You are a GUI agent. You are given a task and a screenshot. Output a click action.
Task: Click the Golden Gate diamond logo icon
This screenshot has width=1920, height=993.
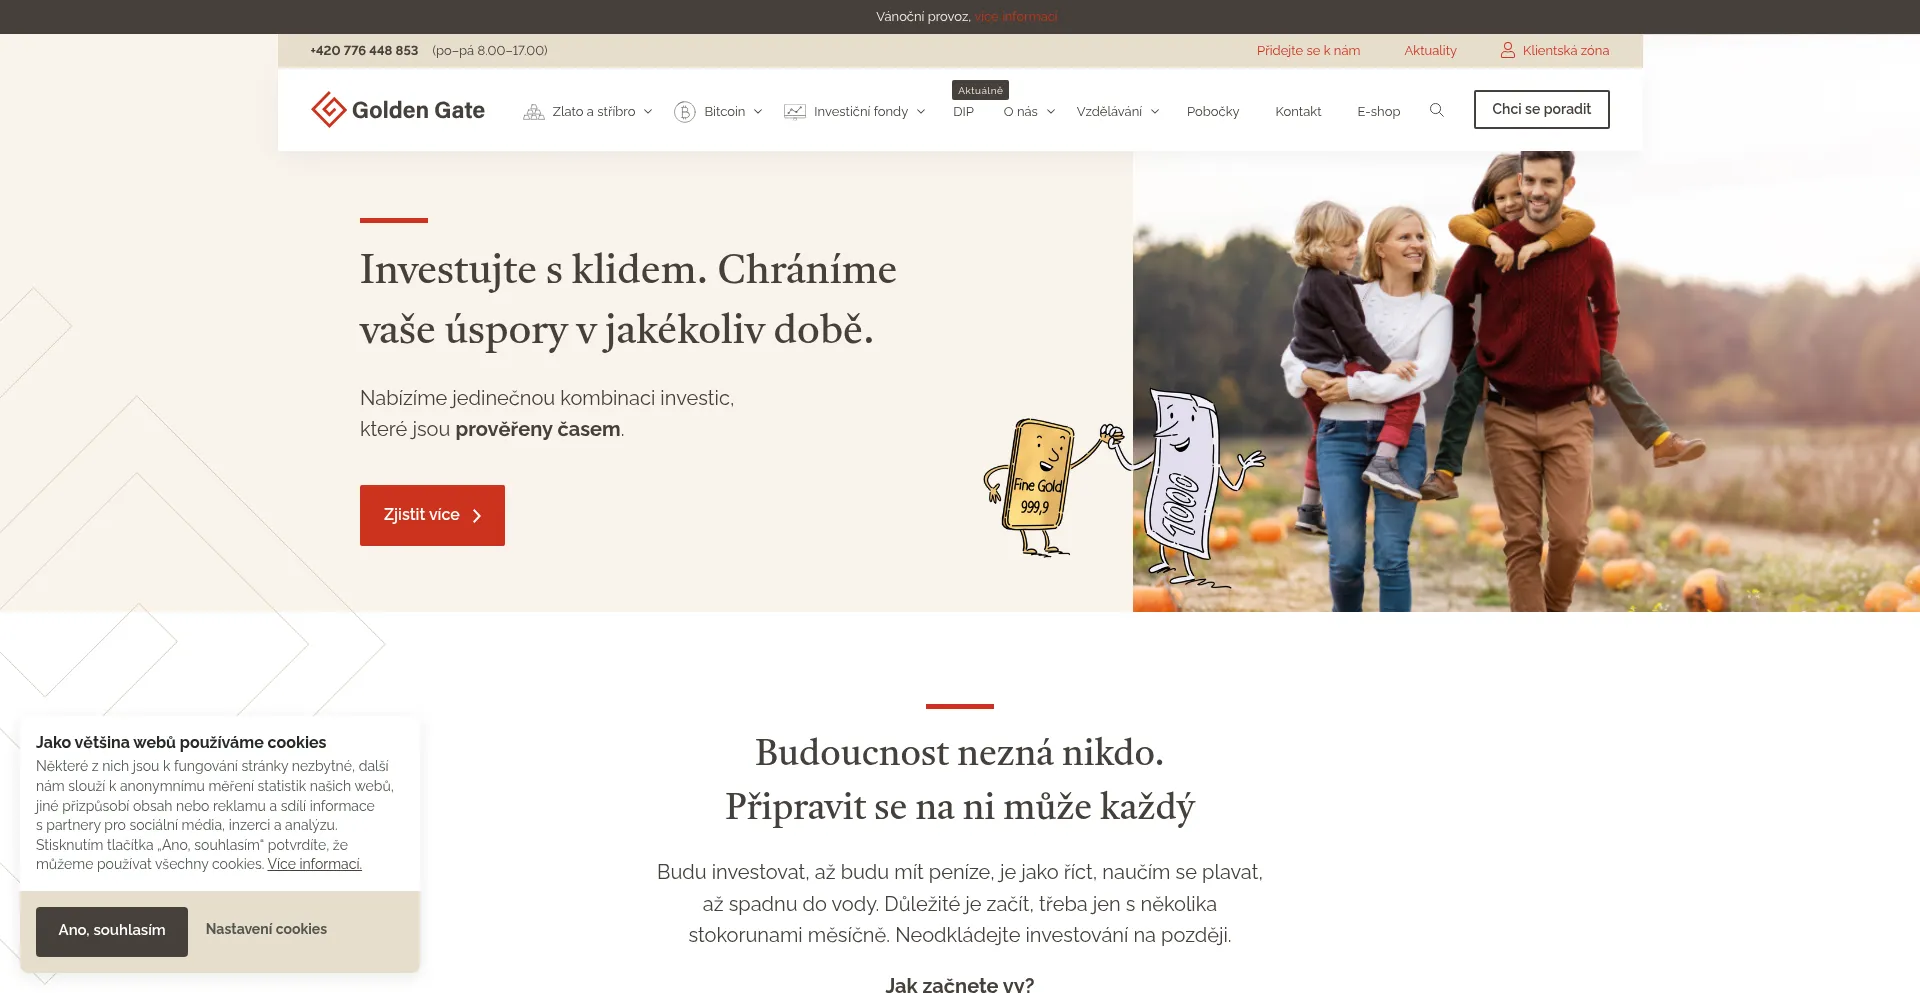pyautogui.click(x=328, y=110)
